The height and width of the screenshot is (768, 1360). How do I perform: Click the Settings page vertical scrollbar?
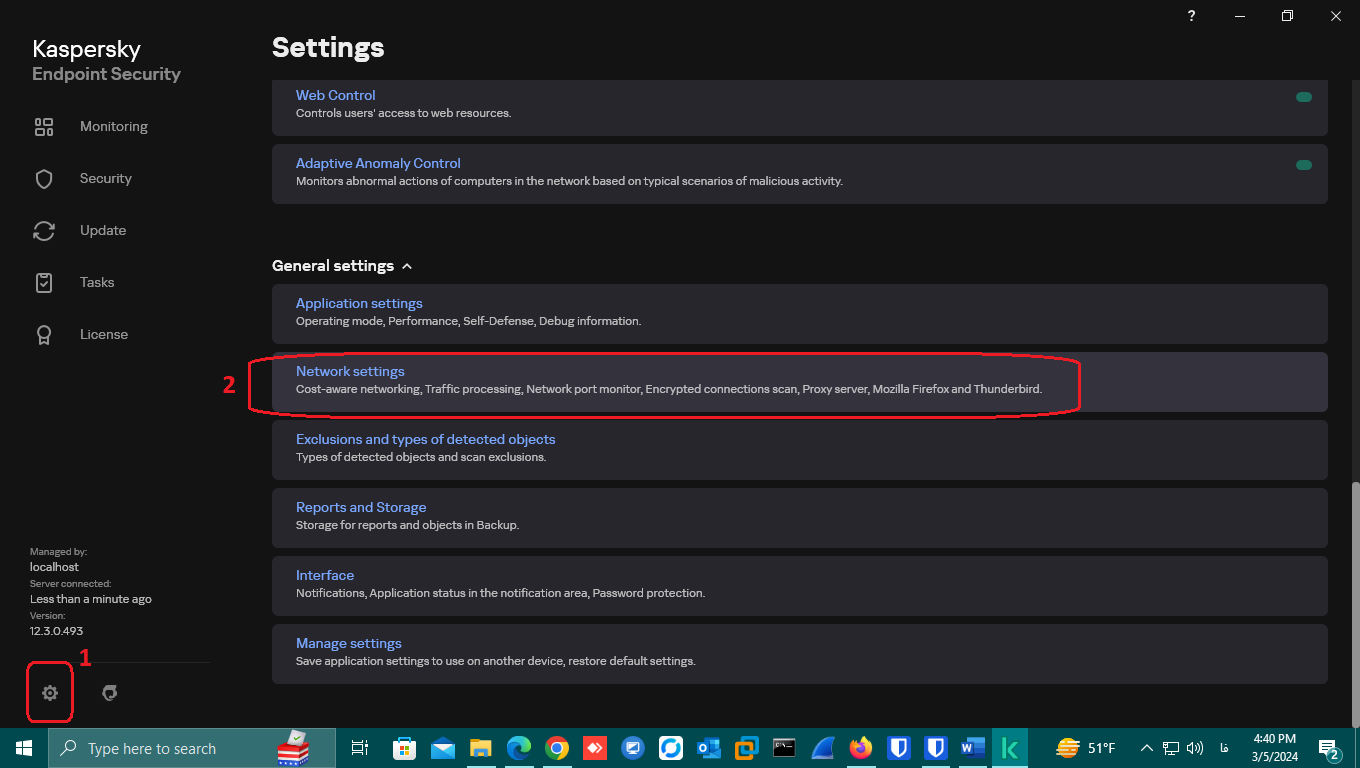tap(1355, 603)
